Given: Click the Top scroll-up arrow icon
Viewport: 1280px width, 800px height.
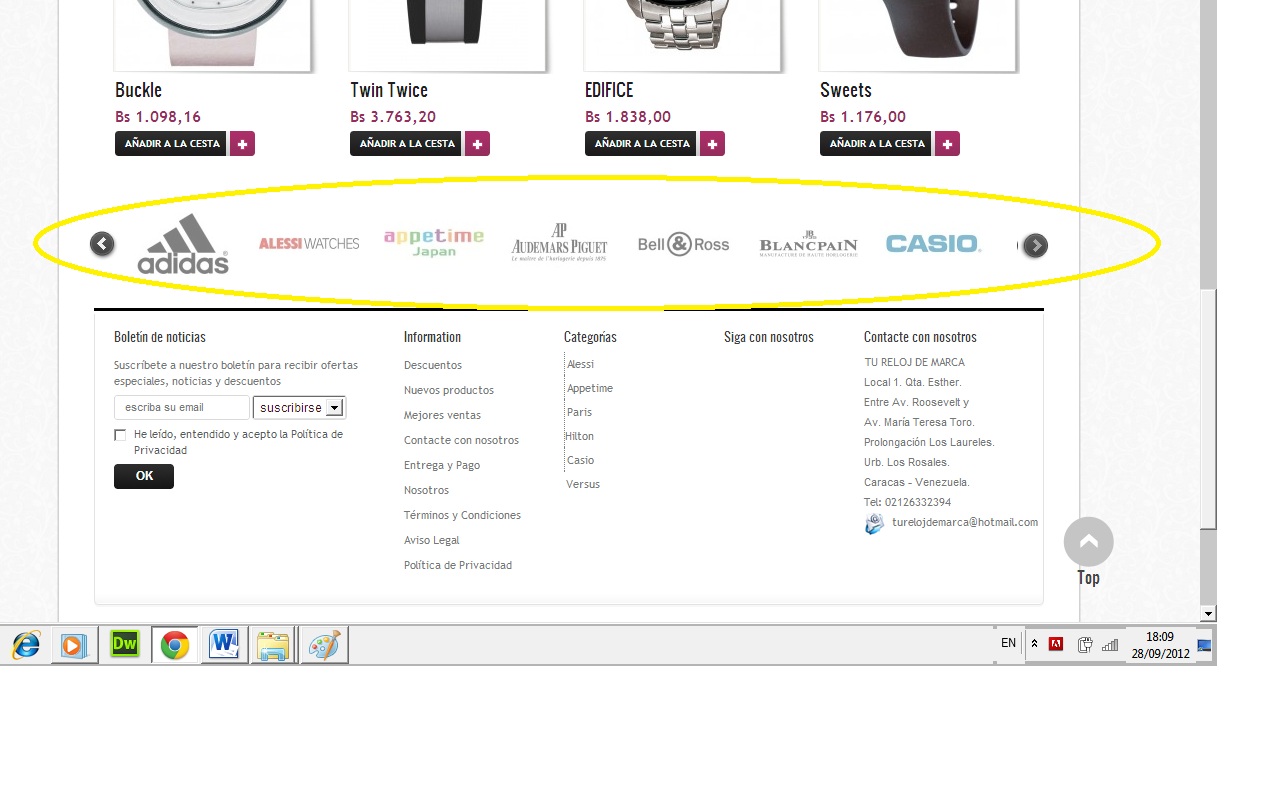Looking at the screenshot, I should 1089,542.
